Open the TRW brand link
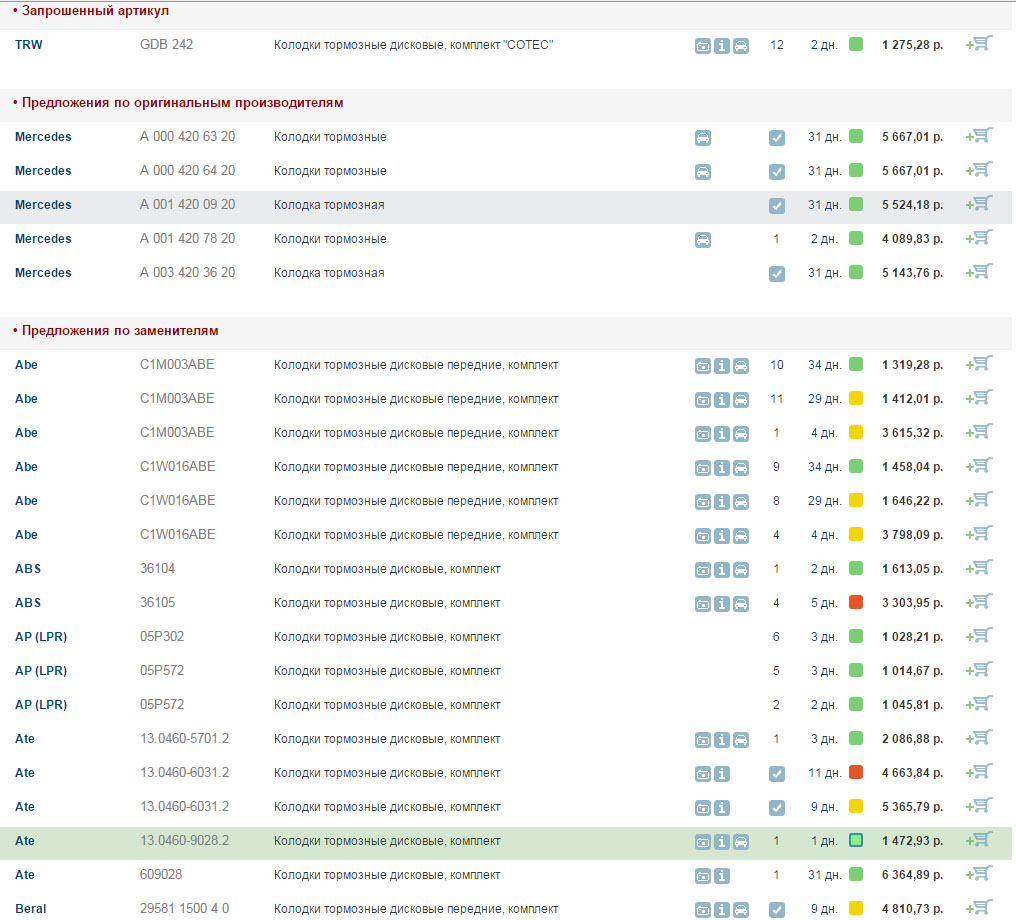Screen dimensions: 1016x920 29,45
